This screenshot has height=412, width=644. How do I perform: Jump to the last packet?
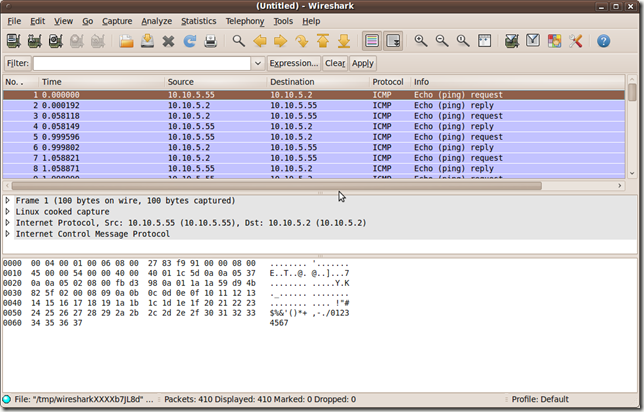pos(344,41)
